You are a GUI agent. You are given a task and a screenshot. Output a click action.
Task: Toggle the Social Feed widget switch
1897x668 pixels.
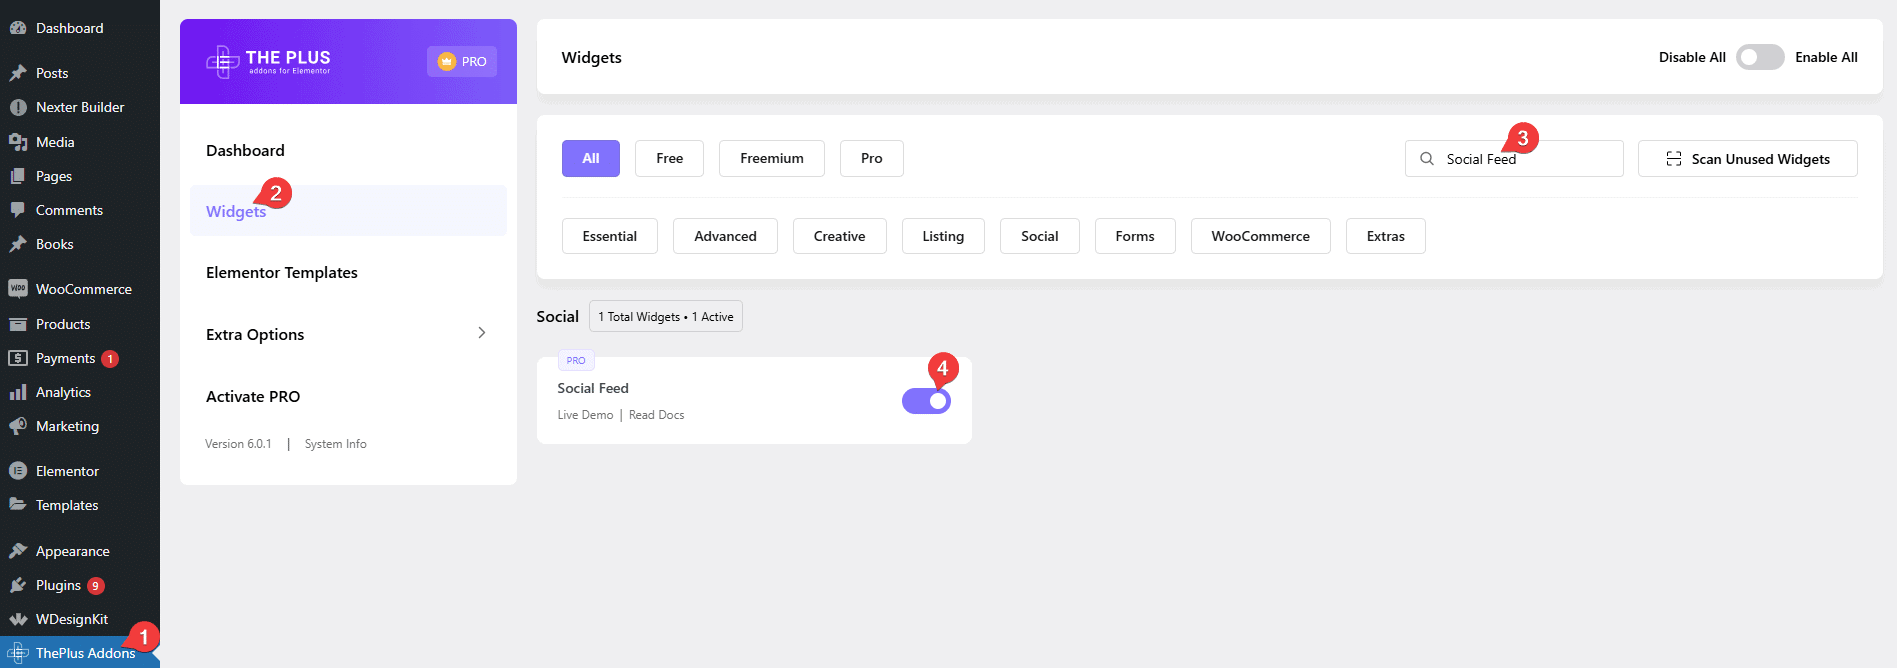tap(926, 401)
